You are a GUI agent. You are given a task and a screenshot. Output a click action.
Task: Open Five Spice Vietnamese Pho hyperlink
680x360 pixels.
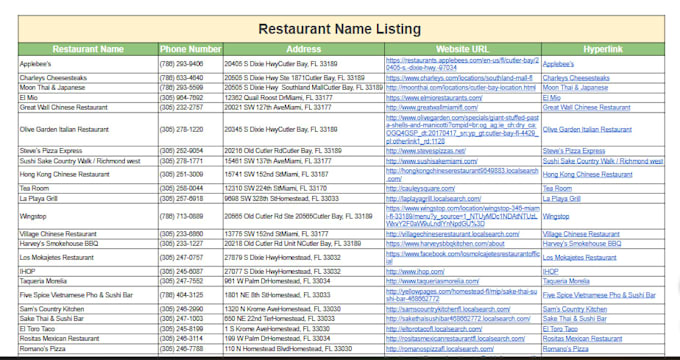click(599, 295)
